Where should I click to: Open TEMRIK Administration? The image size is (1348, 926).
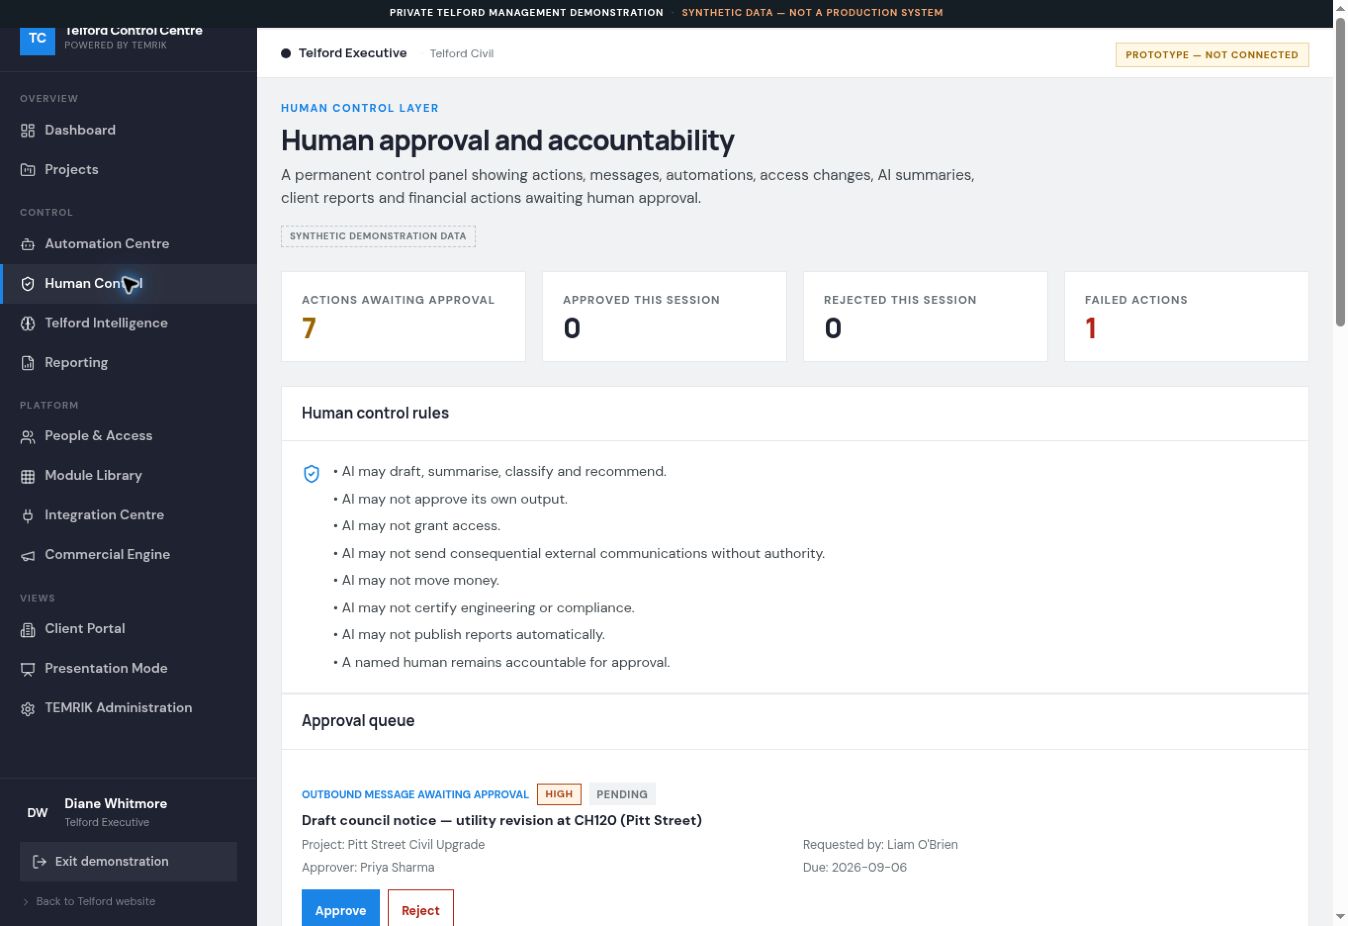point(128,708)
